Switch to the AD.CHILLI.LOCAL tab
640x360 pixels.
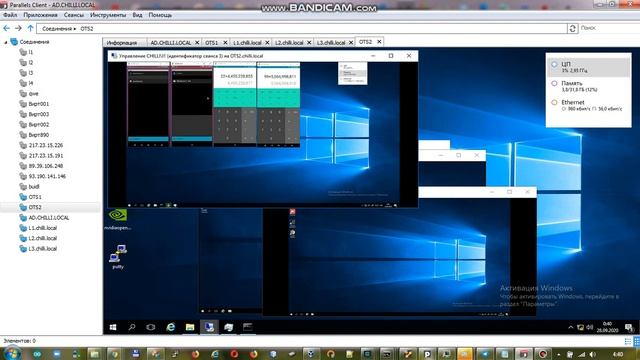coord(171,42)
